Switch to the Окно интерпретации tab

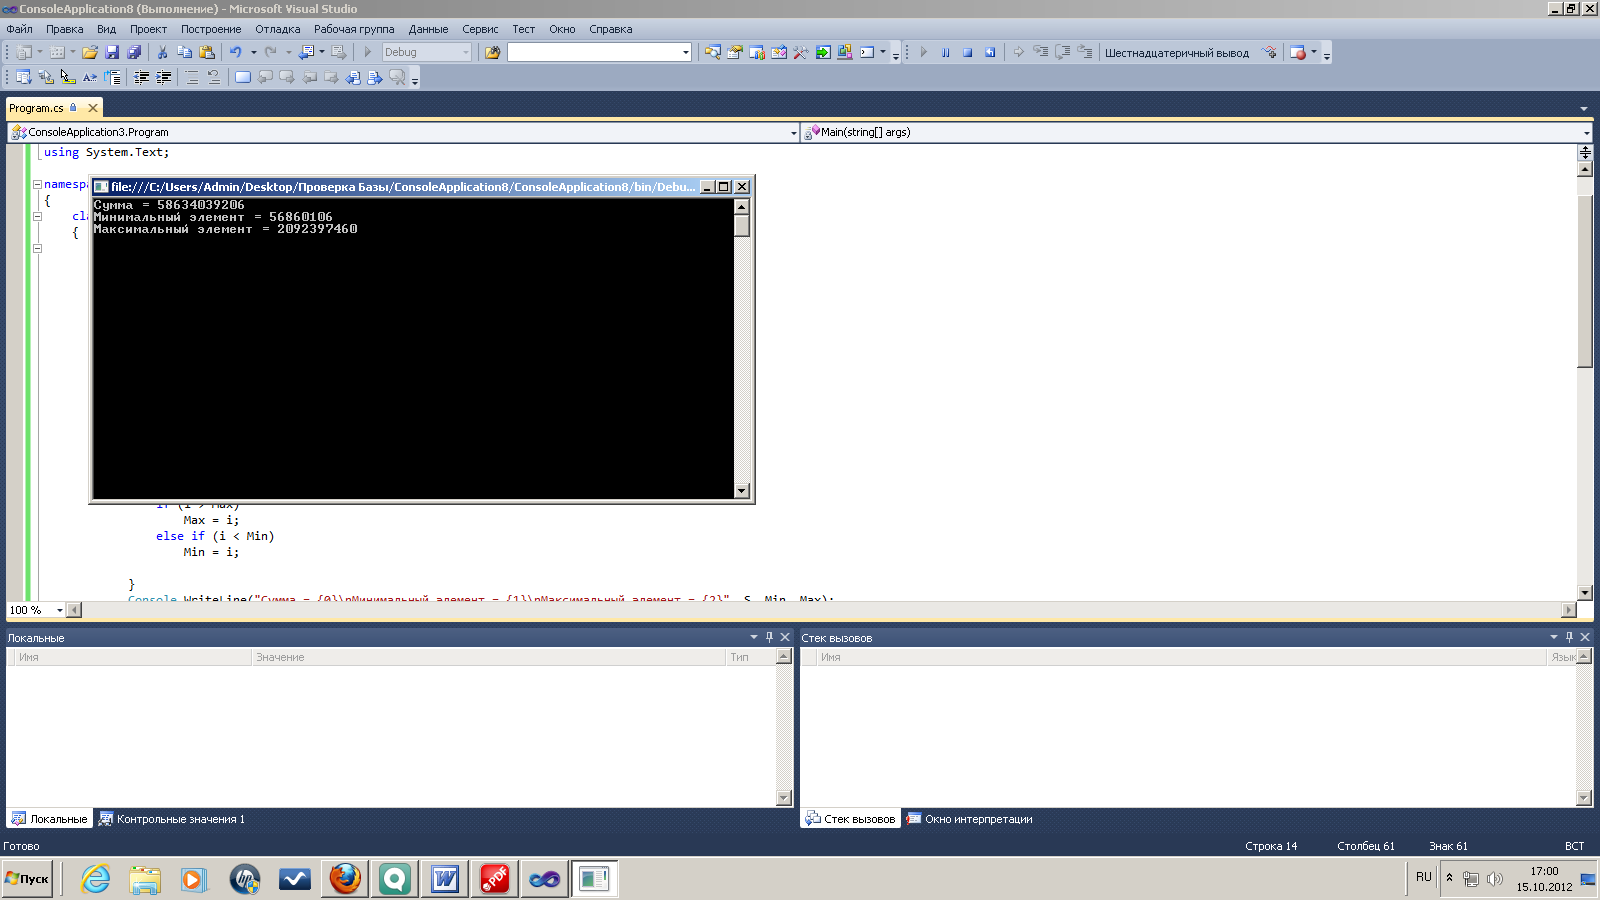(969, 819)
